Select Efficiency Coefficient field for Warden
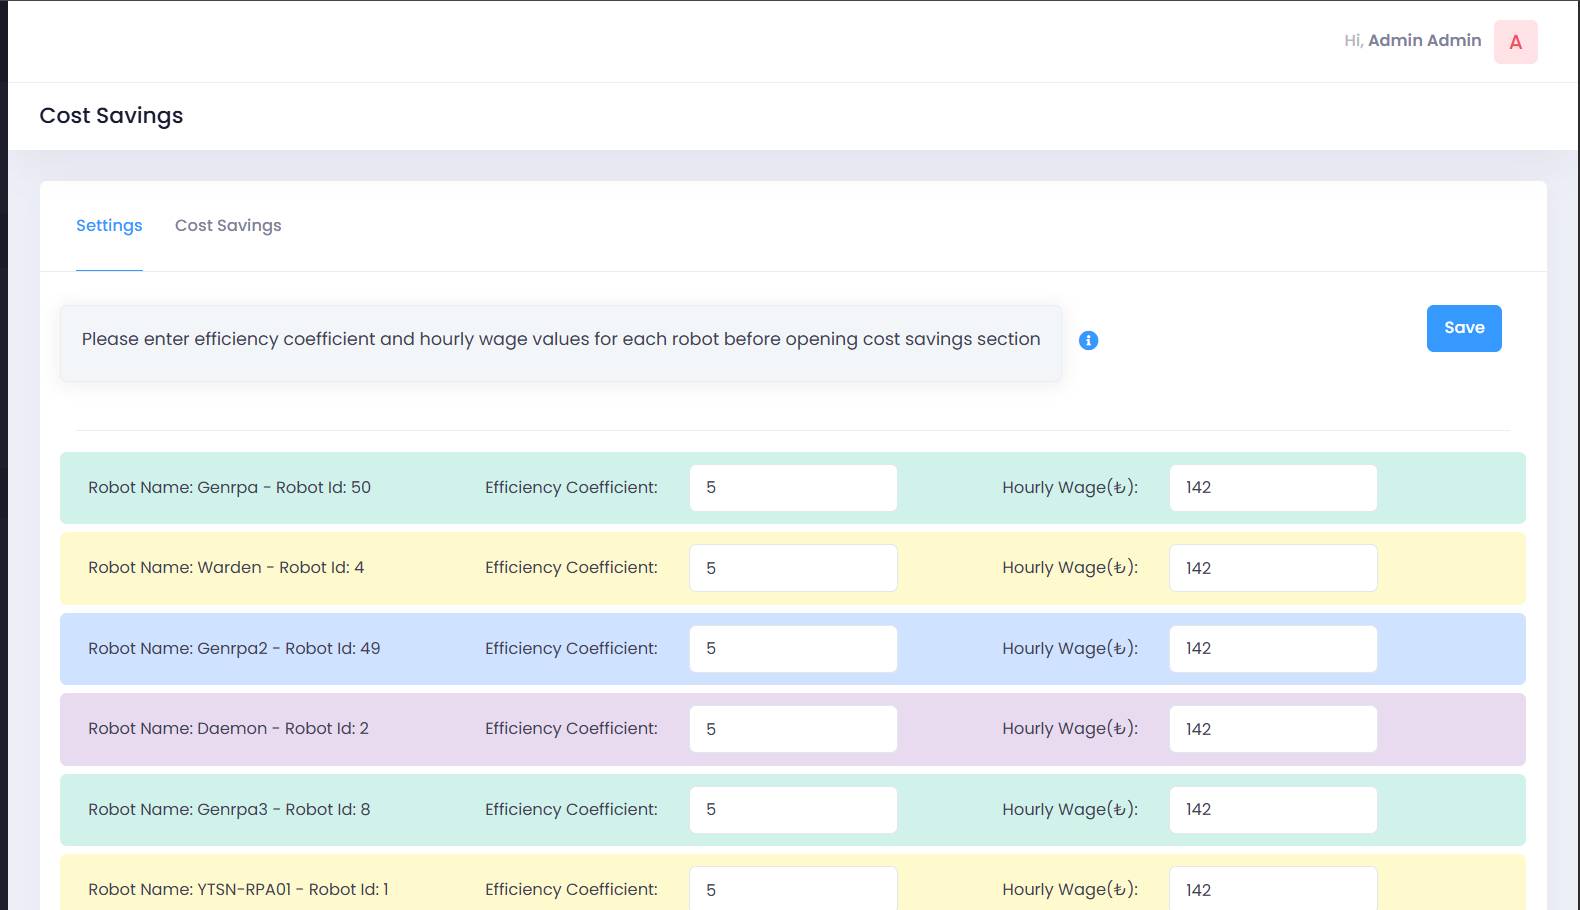Viewport: 1580px width, 910px height. click(x=793, y=568)
